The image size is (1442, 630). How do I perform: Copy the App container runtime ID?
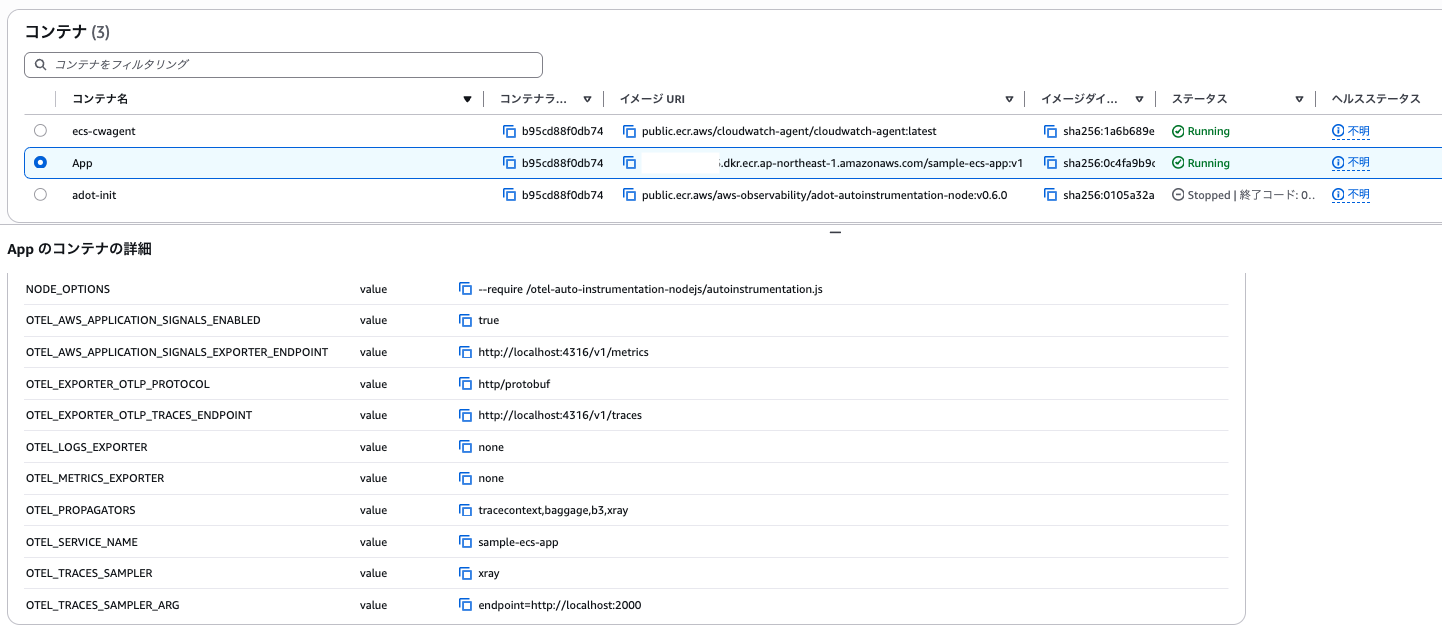[x=509, y=163]
